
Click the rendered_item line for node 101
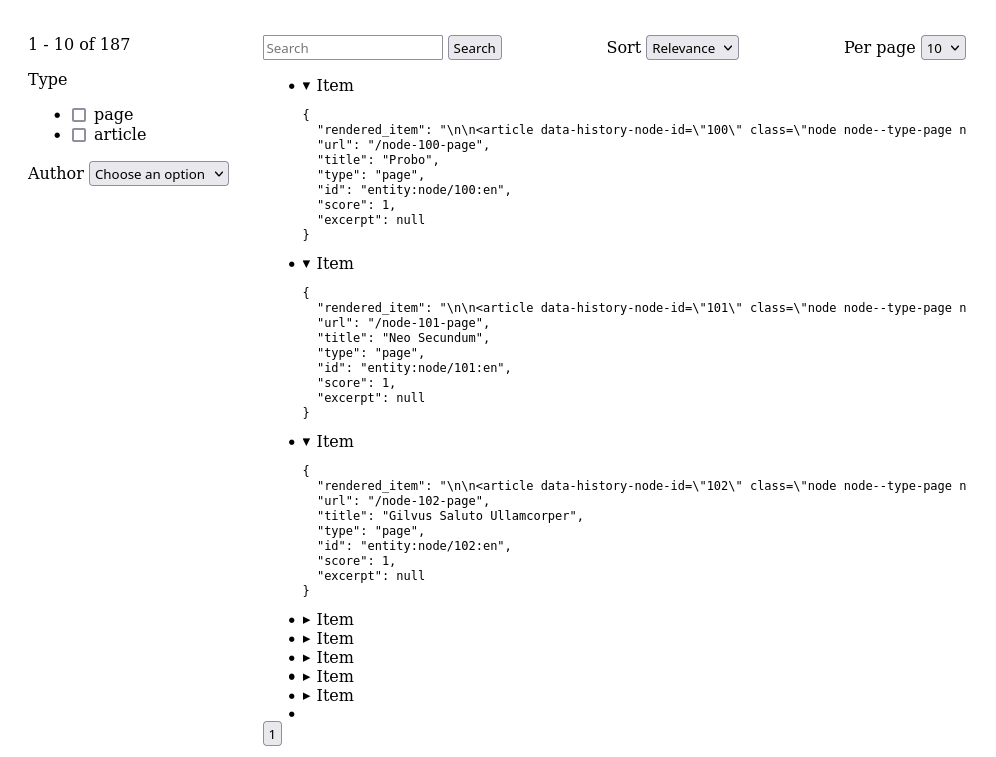pos(642,307)
